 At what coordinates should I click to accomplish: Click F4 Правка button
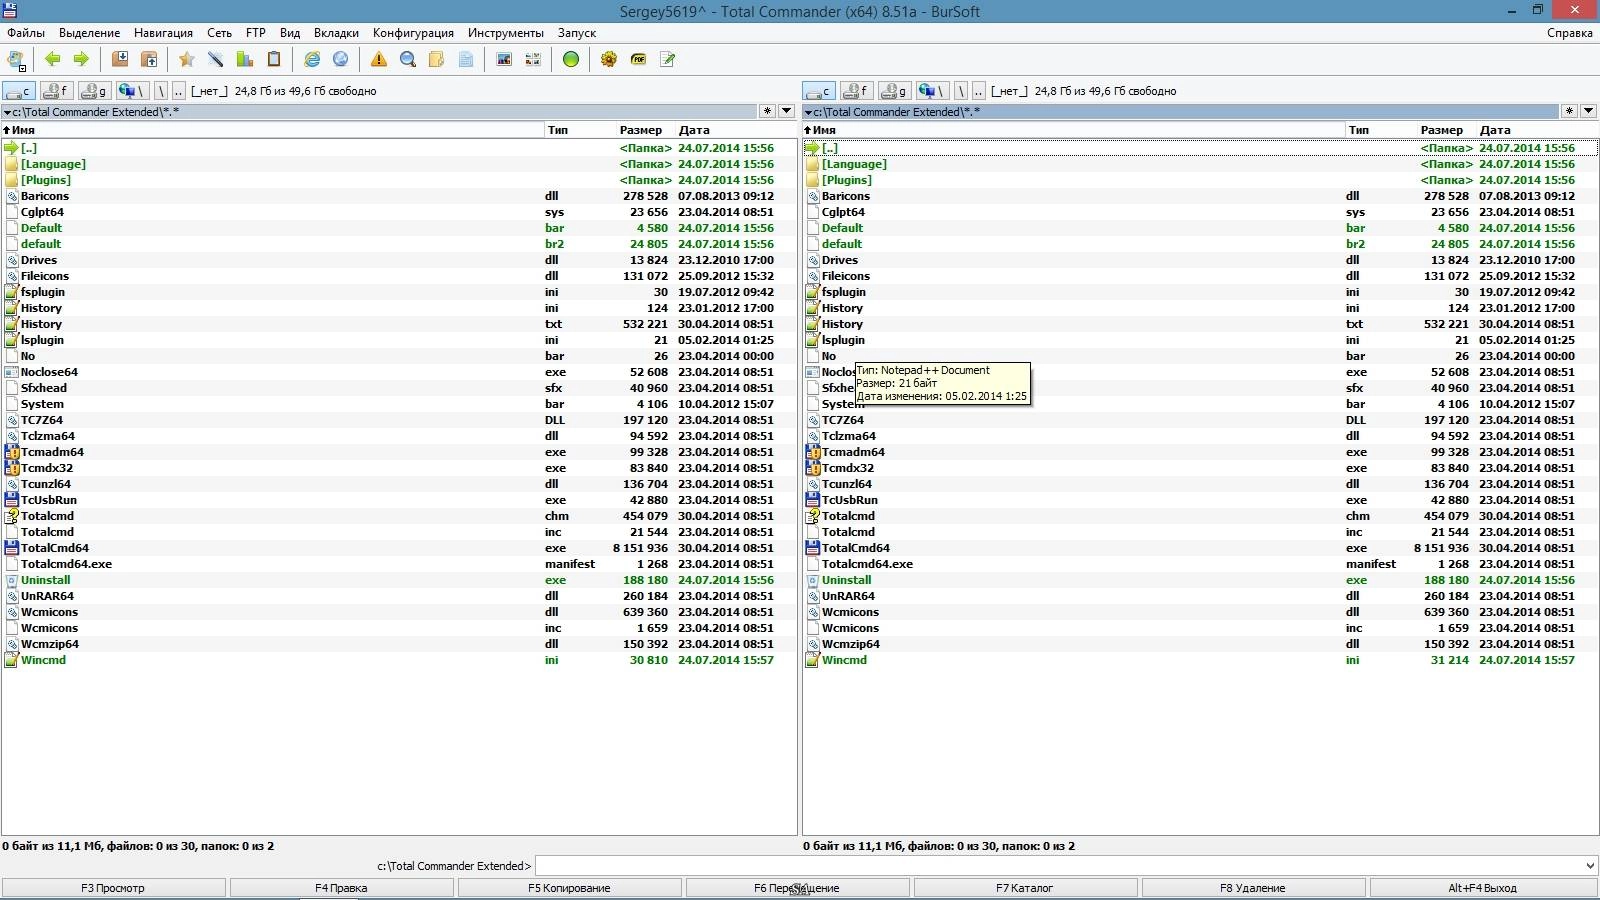point(341,888)
